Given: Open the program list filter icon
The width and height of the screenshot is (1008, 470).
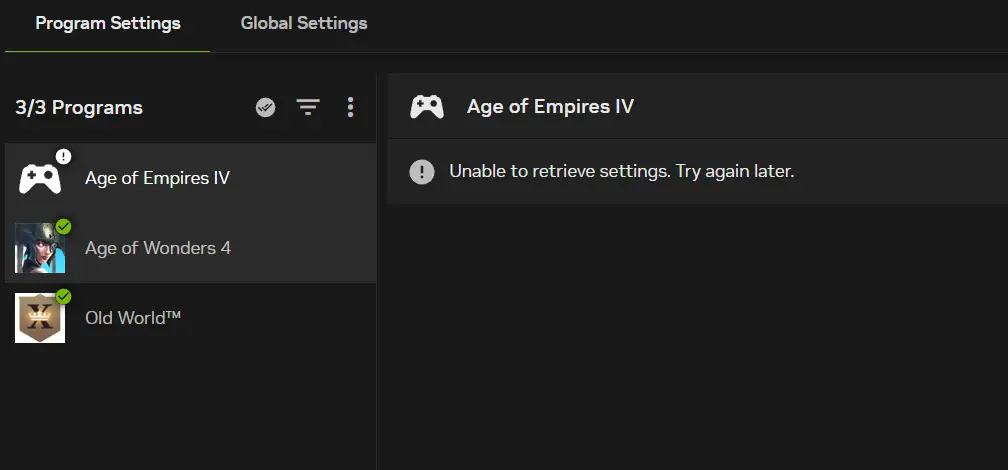Looking at the screenshot, I should (308, 107).
